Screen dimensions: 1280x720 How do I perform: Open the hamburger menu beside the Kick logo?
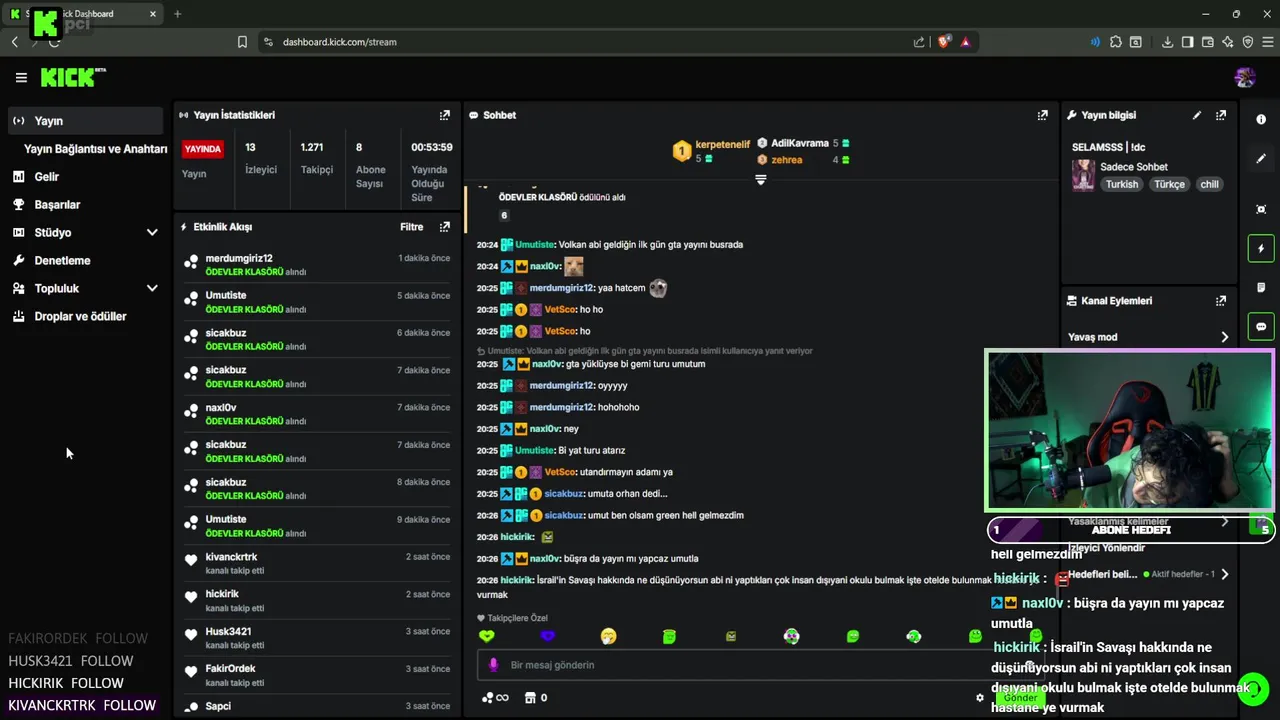click(x=21, y=77)
